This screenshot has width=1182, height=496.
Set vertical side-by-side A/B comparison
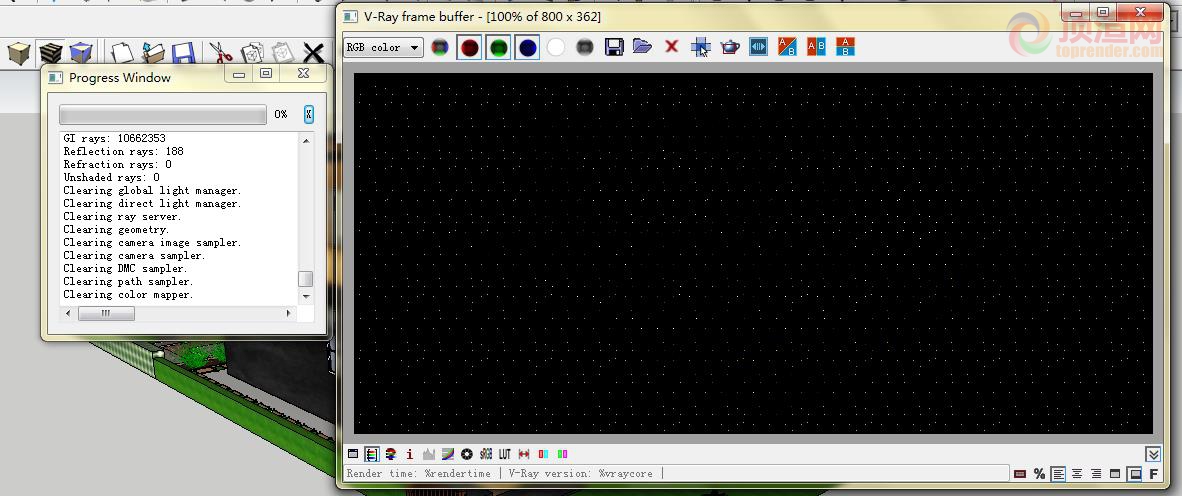tap(816, 47)
